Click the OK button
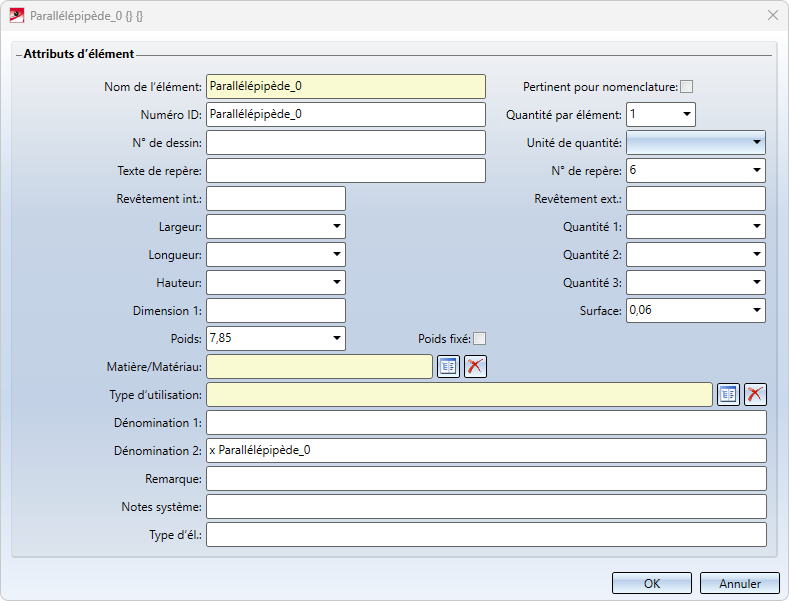 tap(651, 584)
